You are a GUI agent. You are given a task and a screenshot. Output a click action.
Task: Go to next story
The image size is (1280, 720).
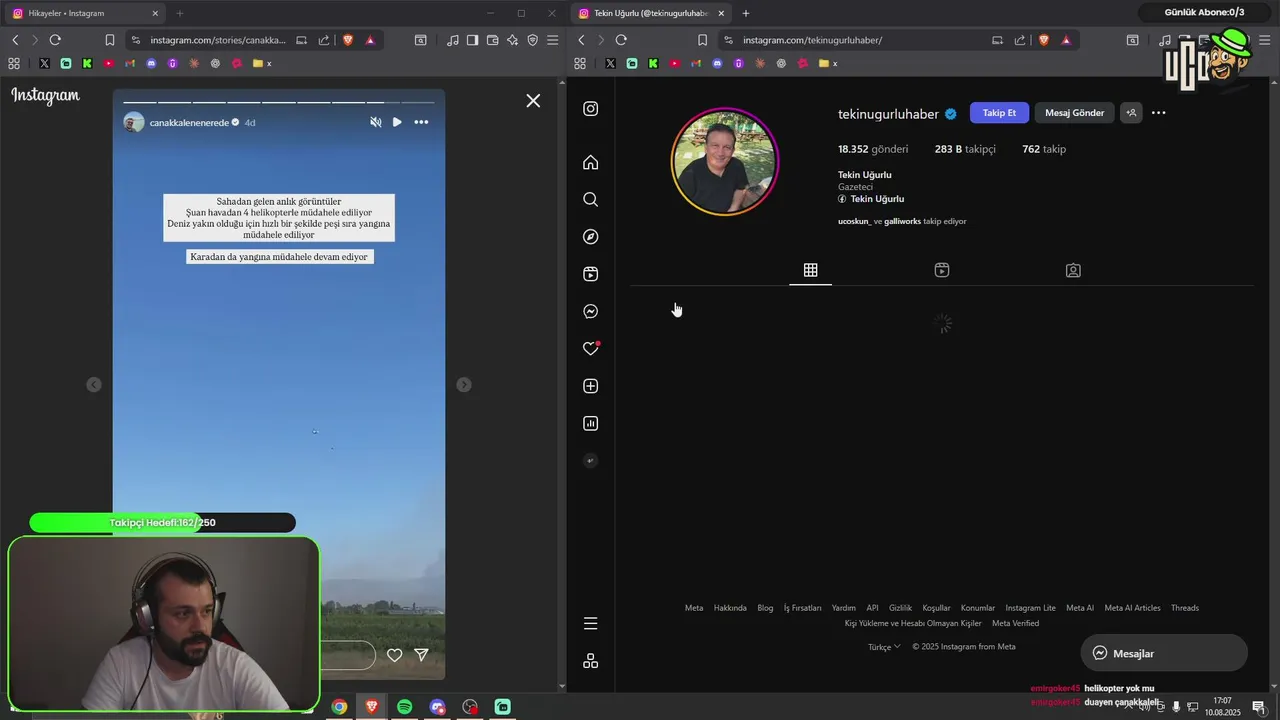point(464,385)
